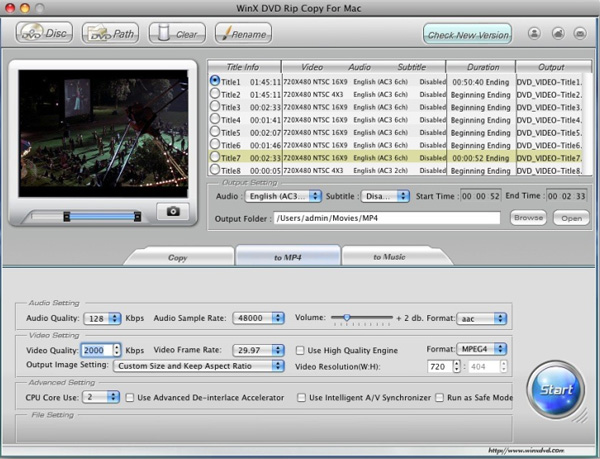Enable Run as Safe Mode checkbox
This screenshot has height=459, width=600.
click(x=440, y=398)
